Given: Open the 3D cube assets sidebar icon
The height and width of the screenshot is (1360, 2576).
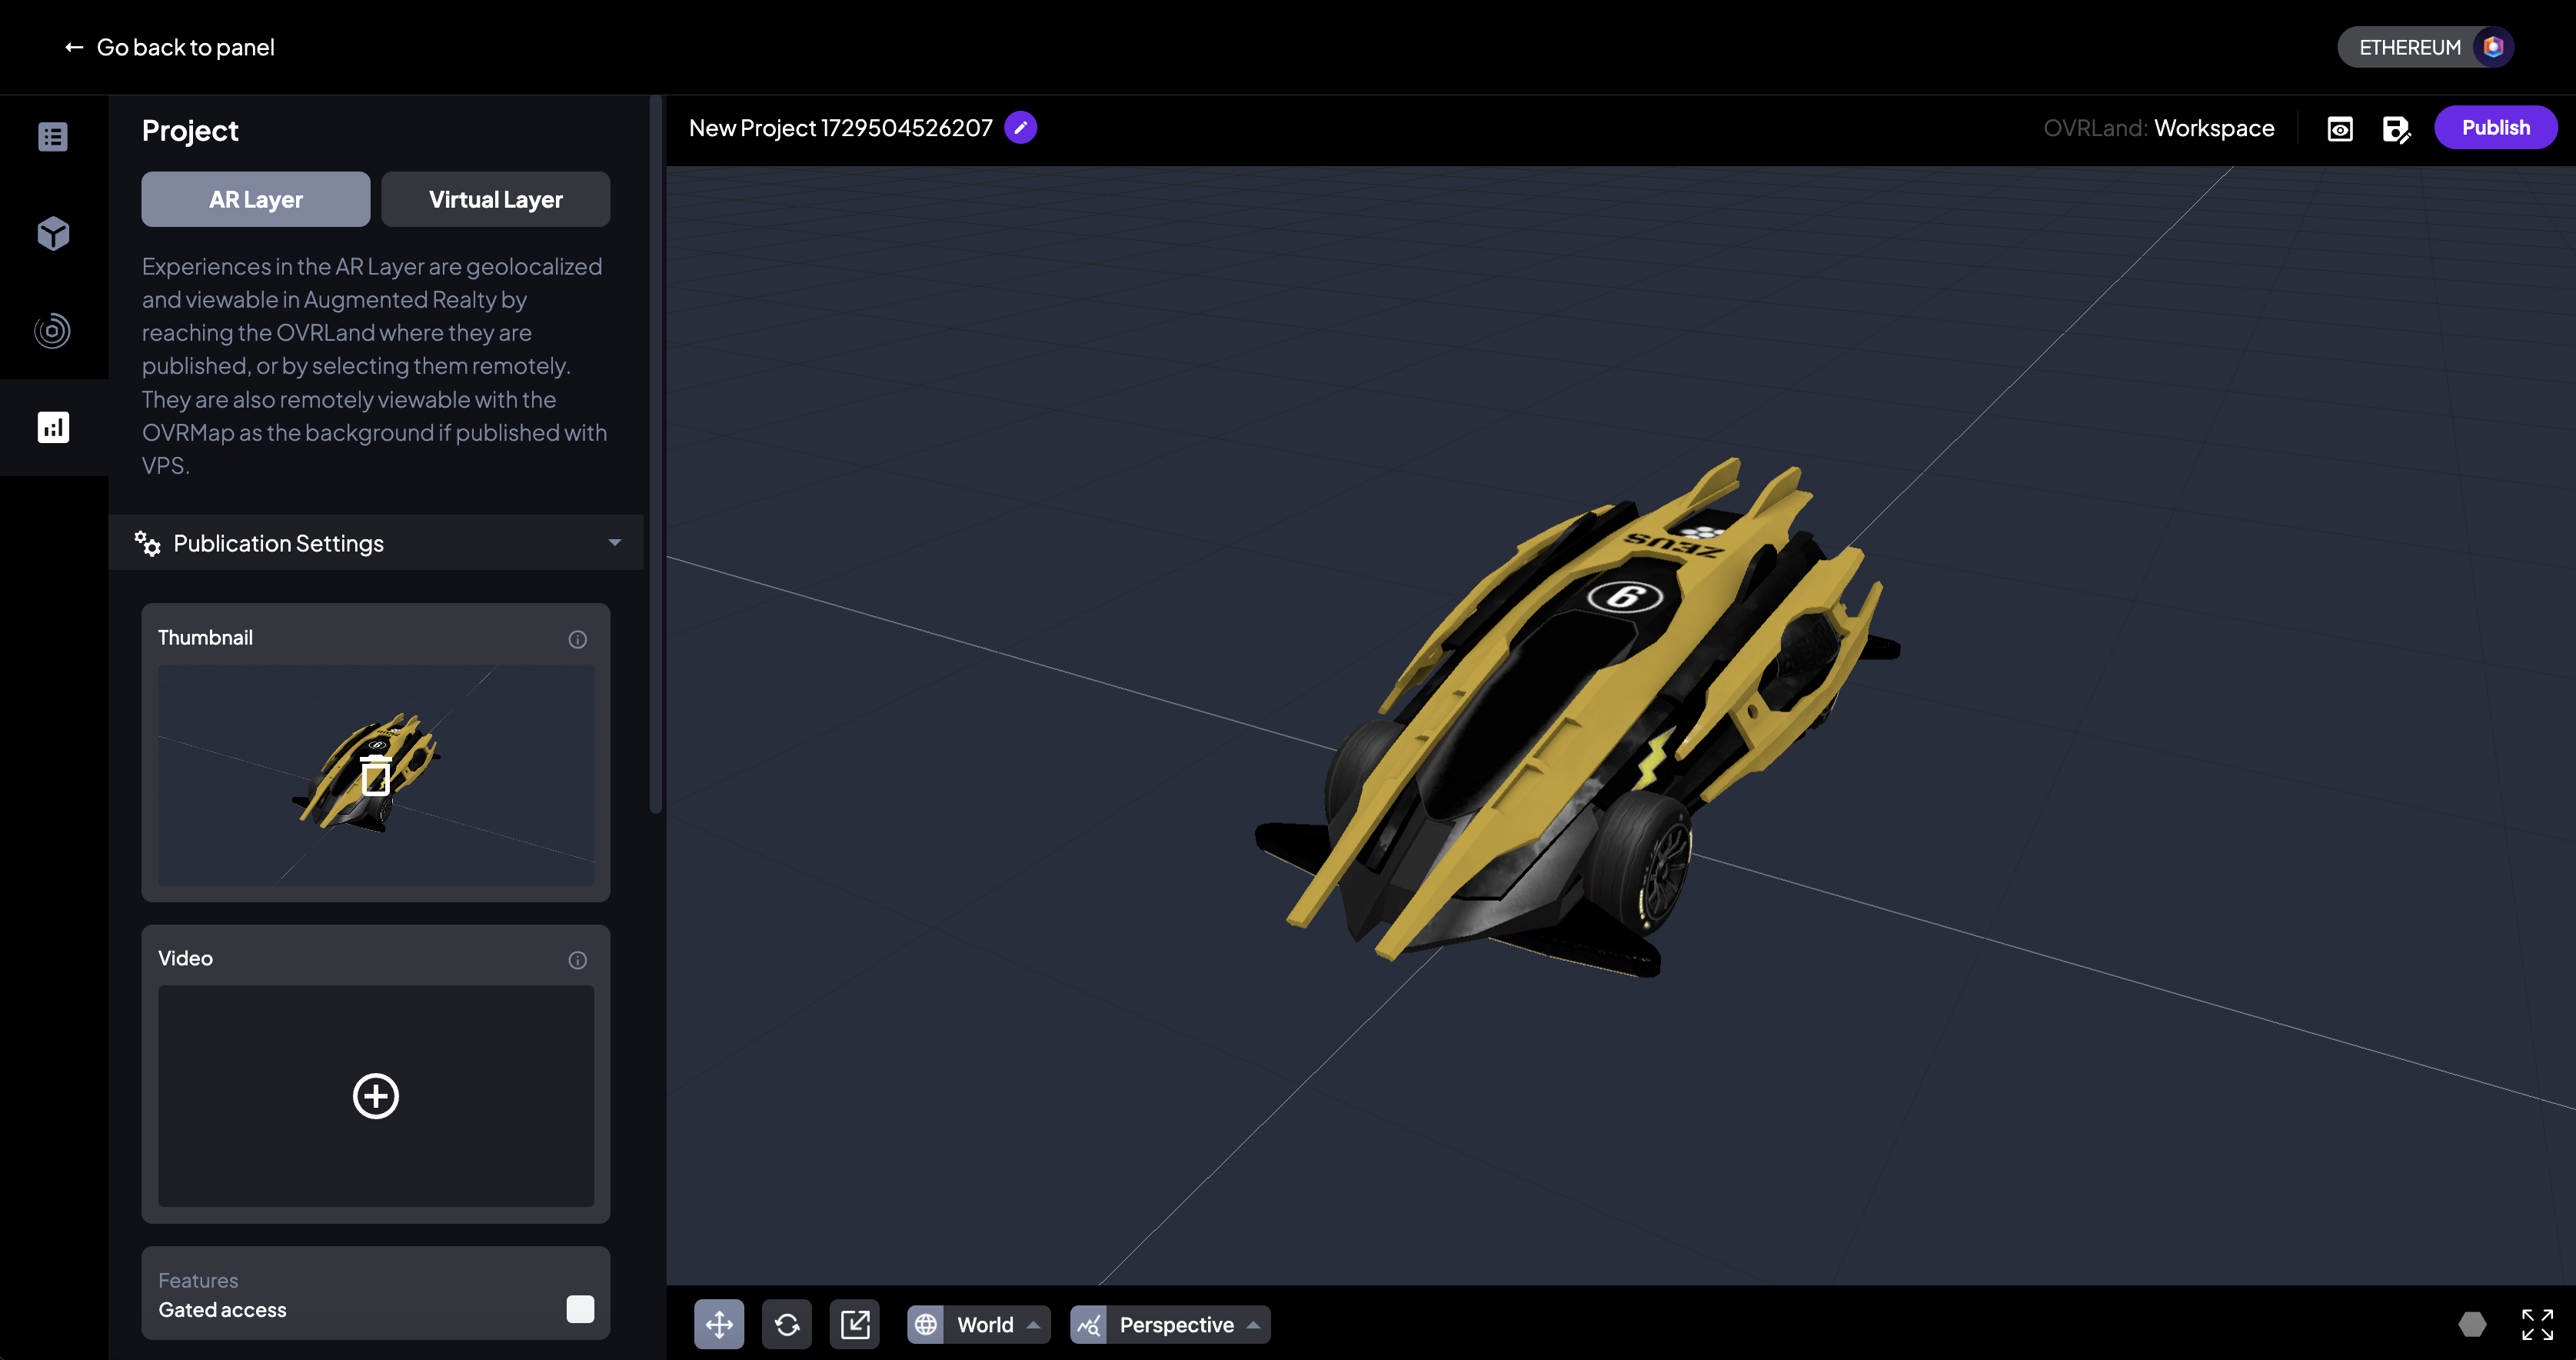Looking at the screenshot, I should coord(53,234).
